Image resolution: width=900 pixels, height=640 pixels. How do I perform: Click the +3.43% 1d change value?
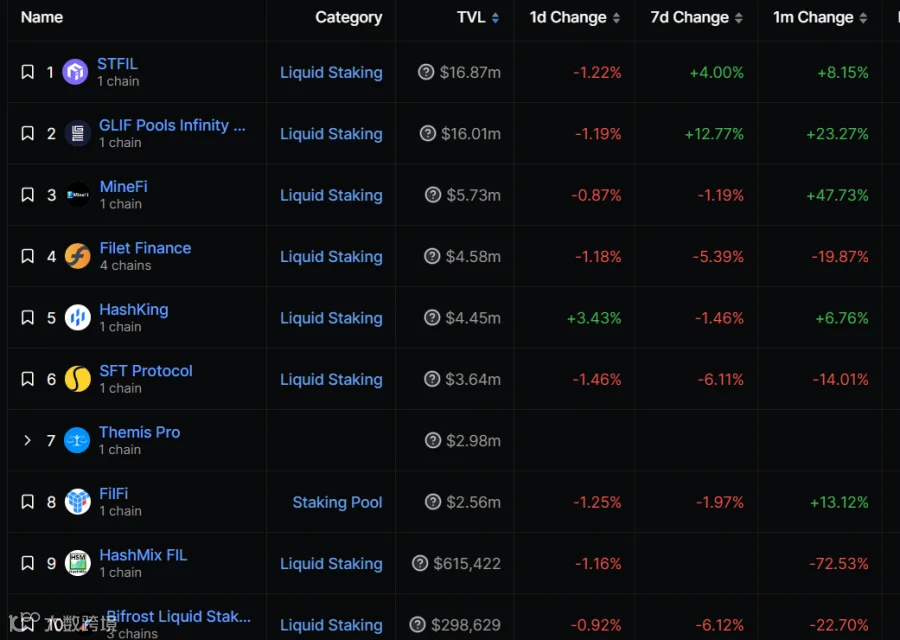tap(594, 318)
